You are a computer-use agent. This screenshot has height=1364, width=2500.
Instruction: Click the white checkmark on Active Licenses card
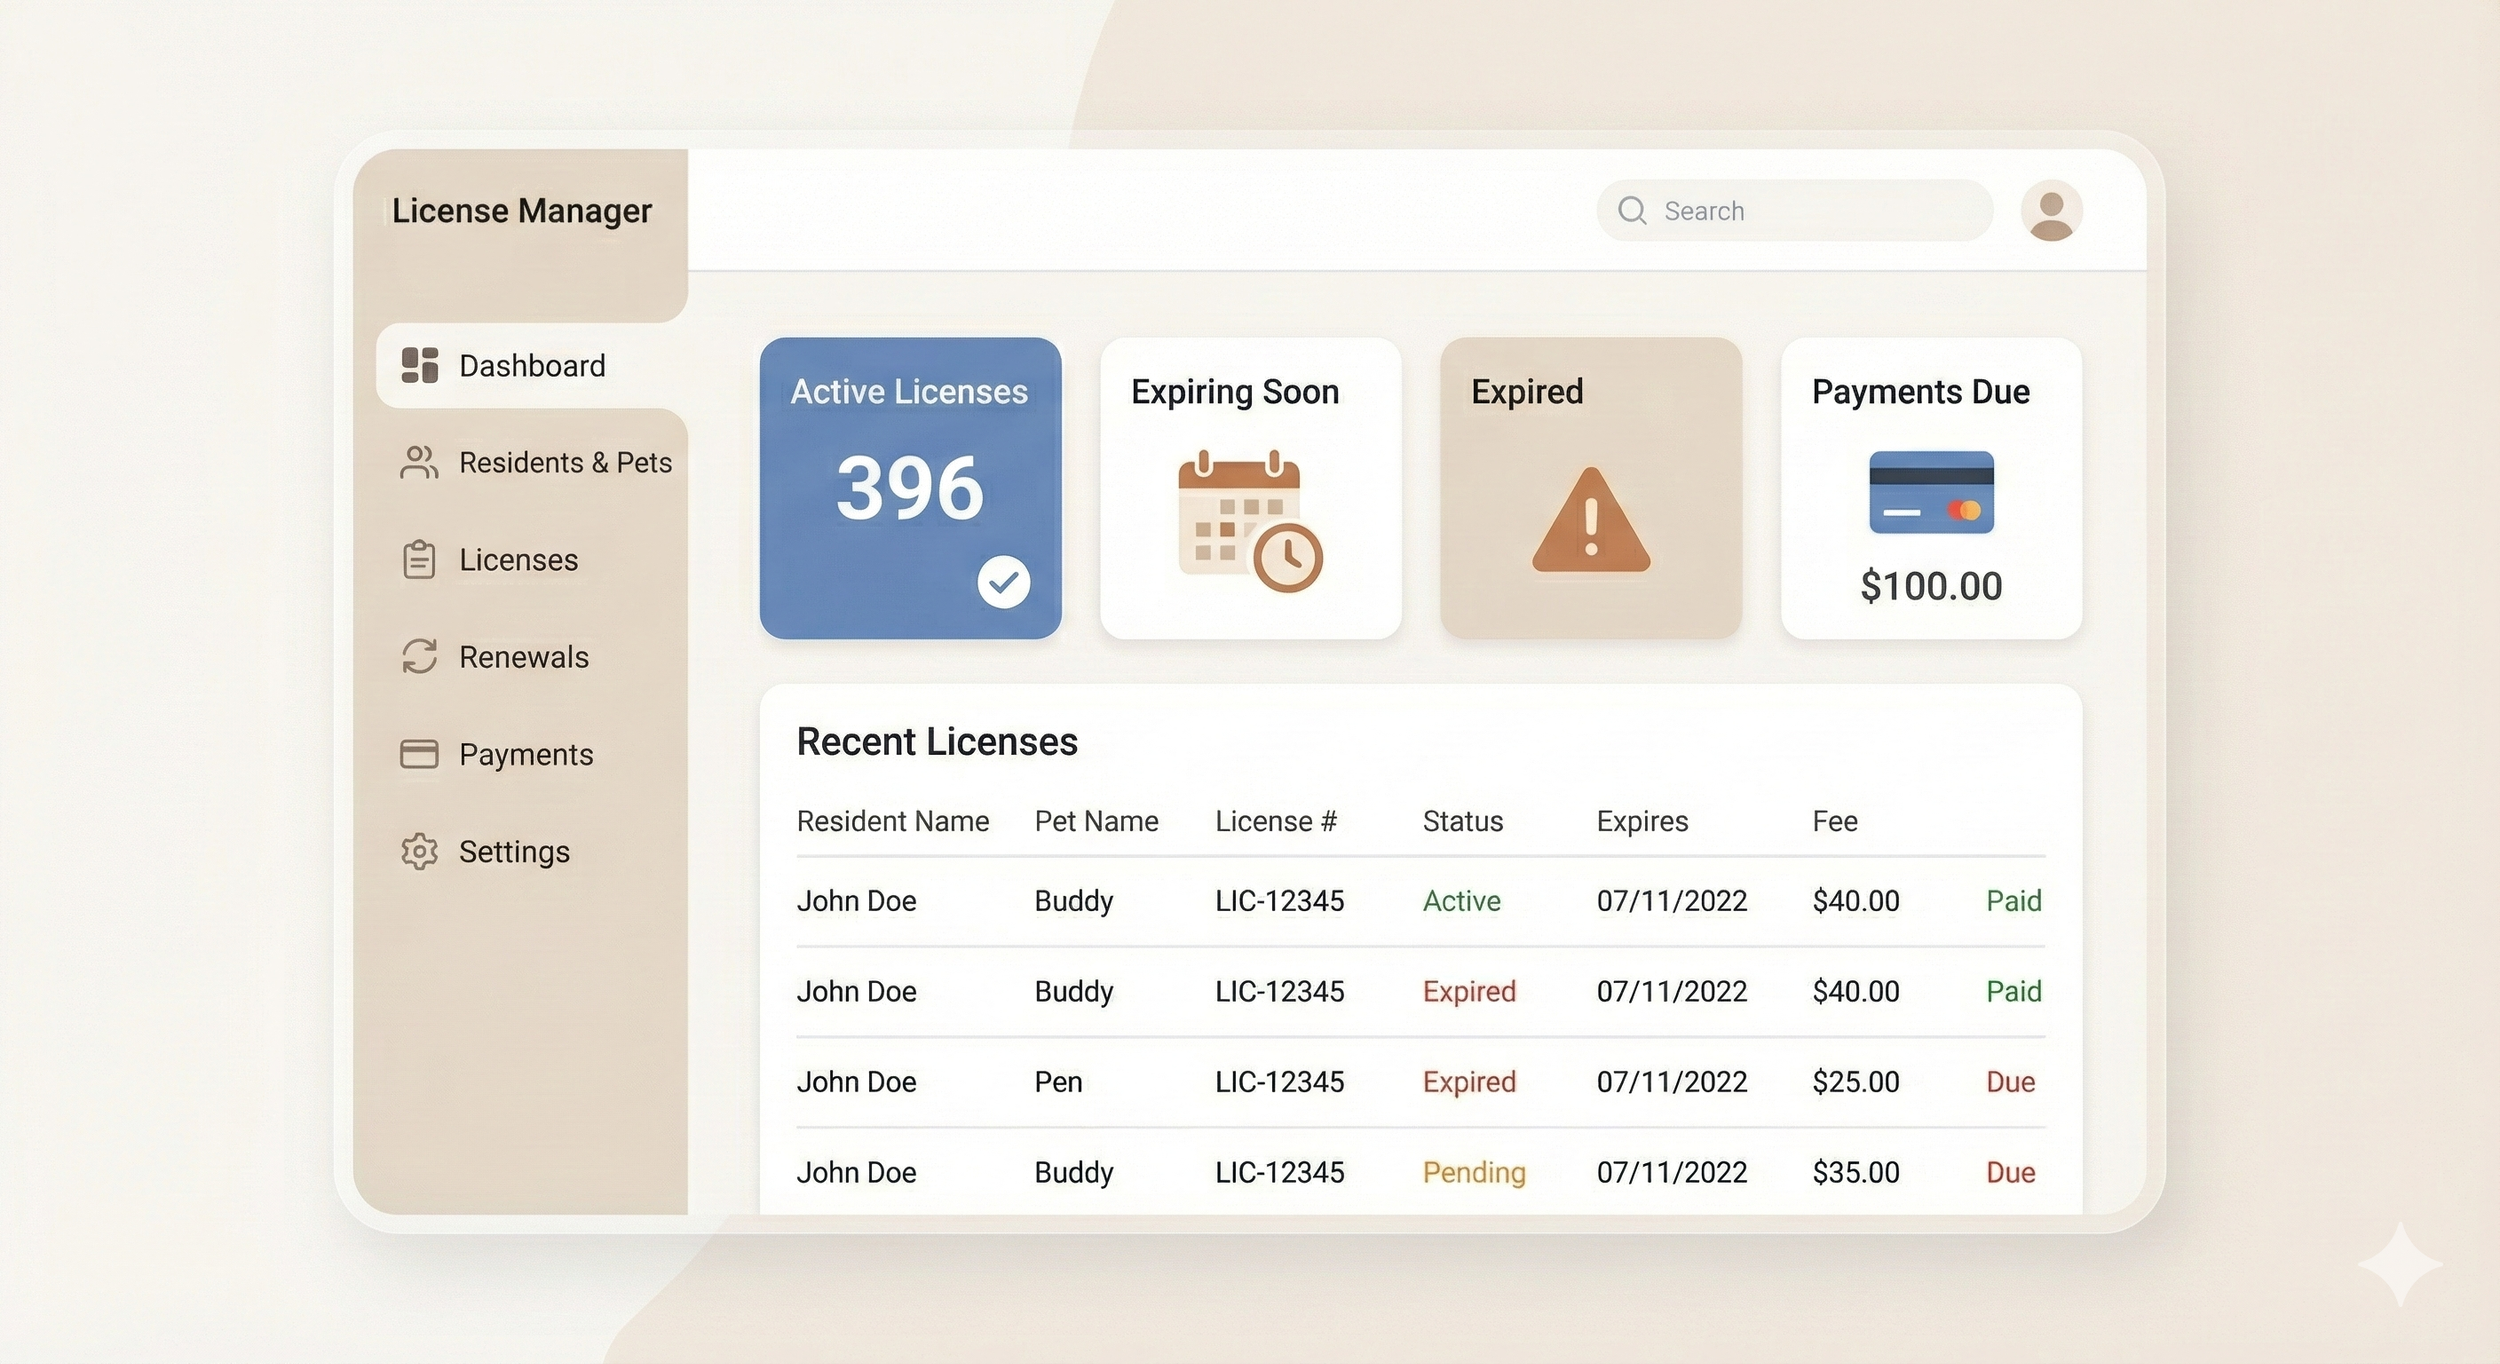tap(1003, 582)
